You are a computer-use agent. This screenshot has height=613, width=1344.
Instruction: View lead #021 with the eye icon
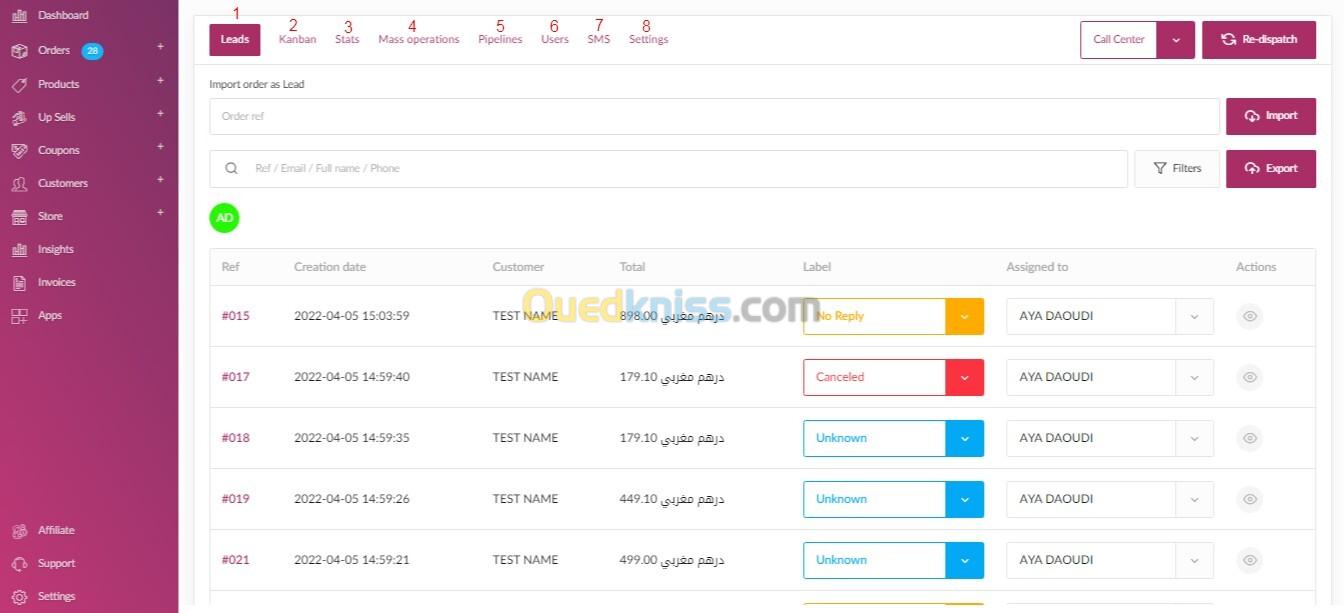click(x=1249, y=561)
